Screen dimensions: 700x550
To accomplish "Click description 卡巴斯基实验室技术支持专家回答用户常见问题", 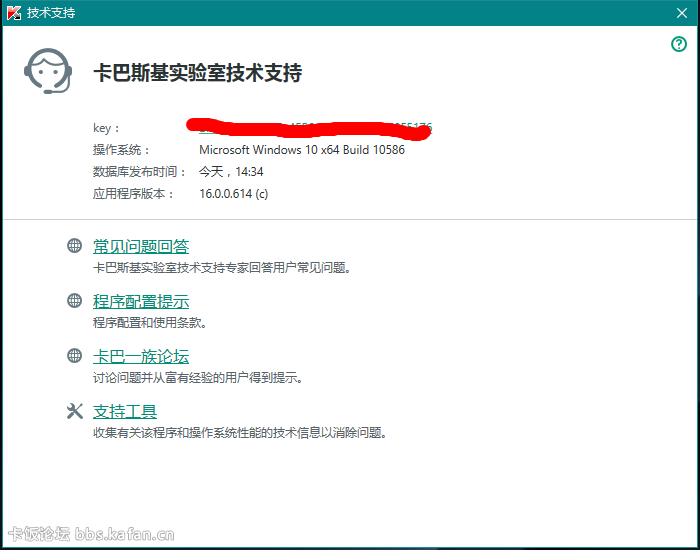I will click(x=222, y=268).
